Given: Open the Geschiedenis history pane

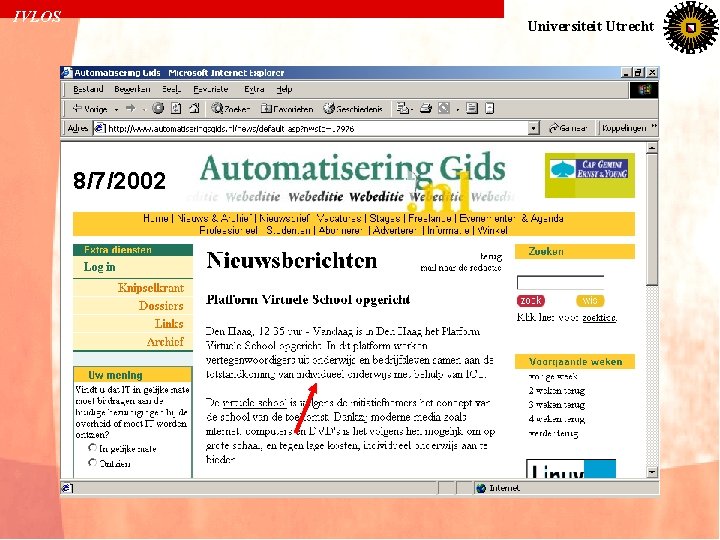Looking at the screenshot, I should pos(353,109).
